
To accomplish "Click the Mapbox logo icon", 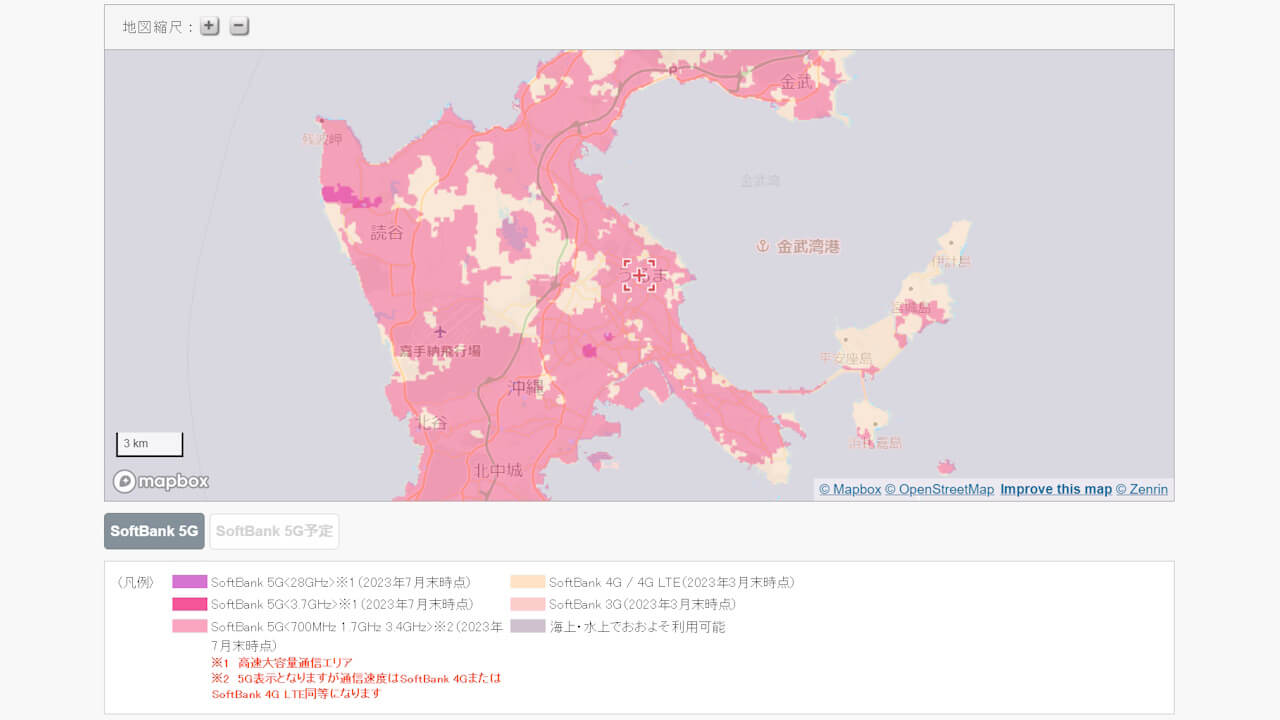I will [122, 481].
